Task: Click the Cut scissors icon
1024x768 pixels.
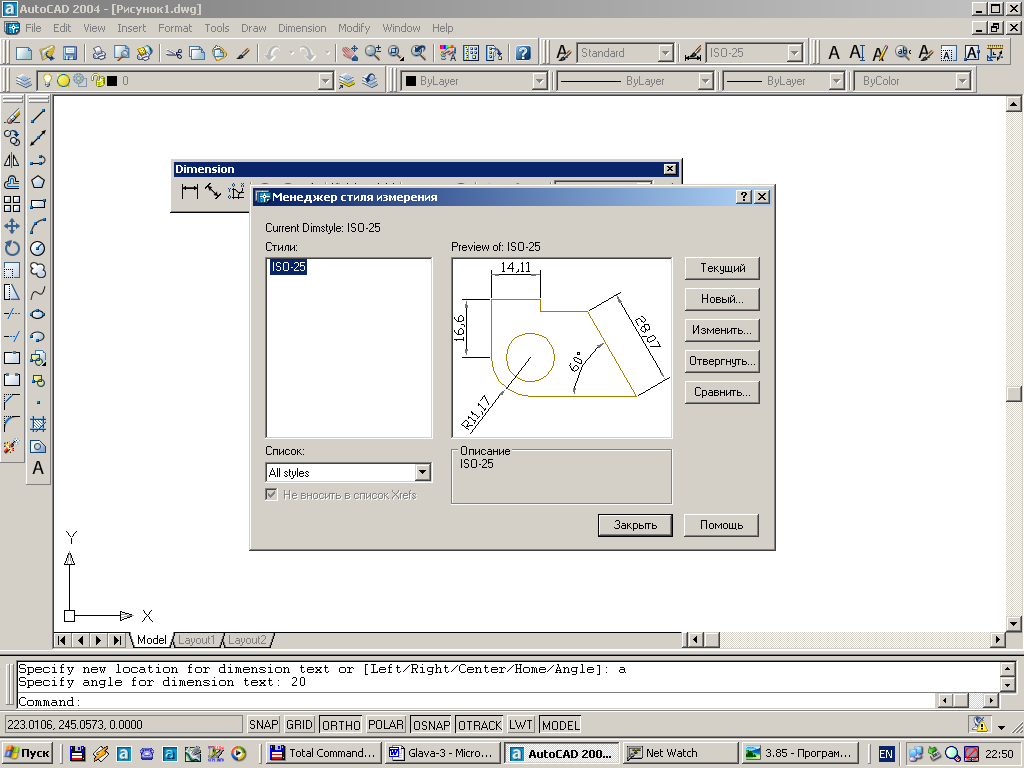Action: pyautogui.click(x=174, y=53)
